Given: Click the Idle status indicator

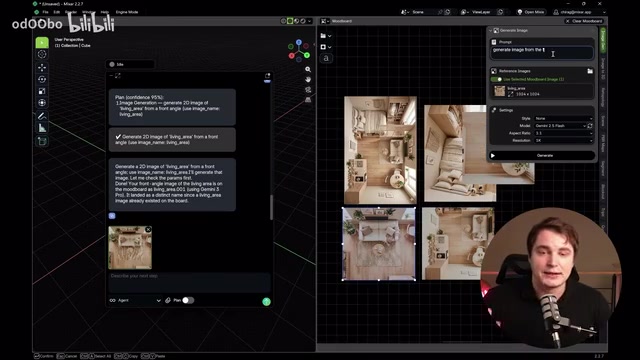Looking at the screenshot, I should pos(130,64).
